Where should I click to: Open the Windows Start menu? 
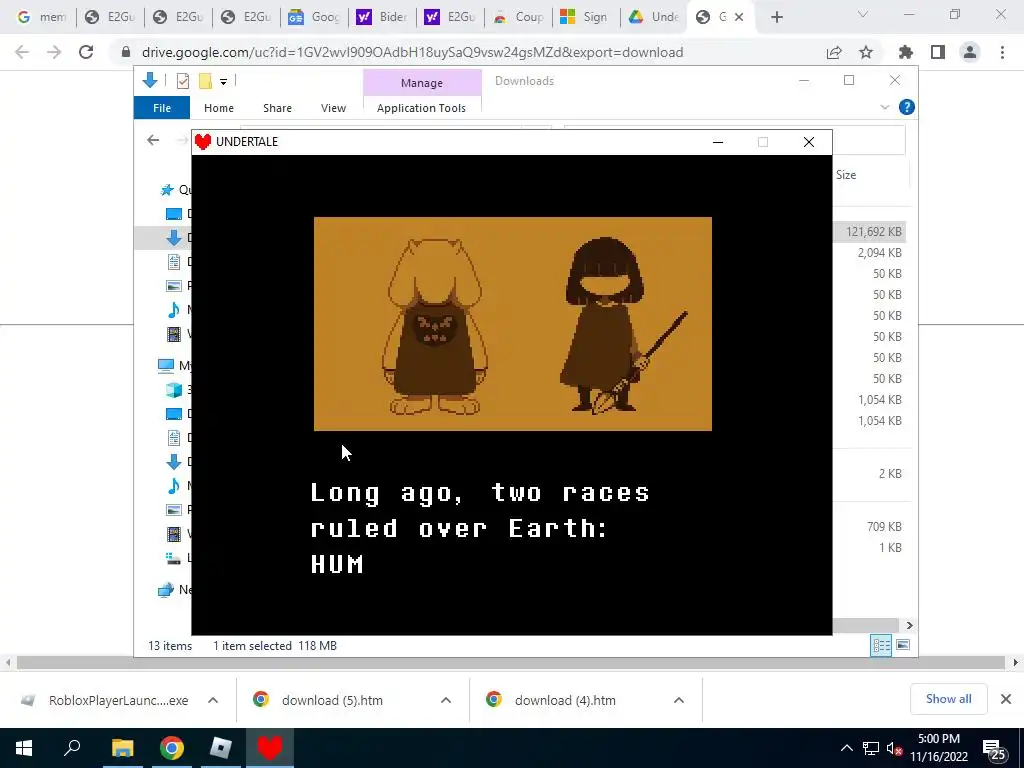pos(24,748)
